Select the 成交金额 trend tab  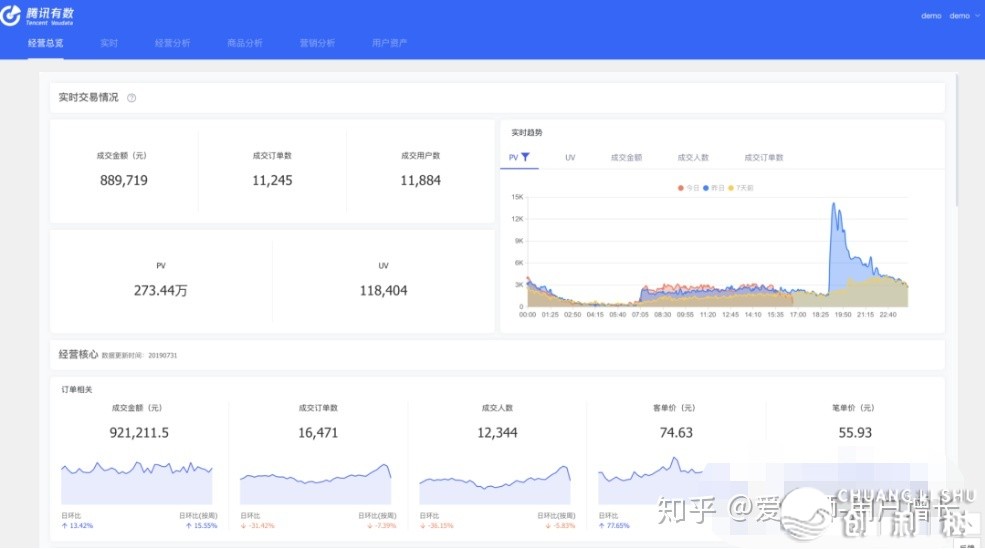tap(626, 158)
